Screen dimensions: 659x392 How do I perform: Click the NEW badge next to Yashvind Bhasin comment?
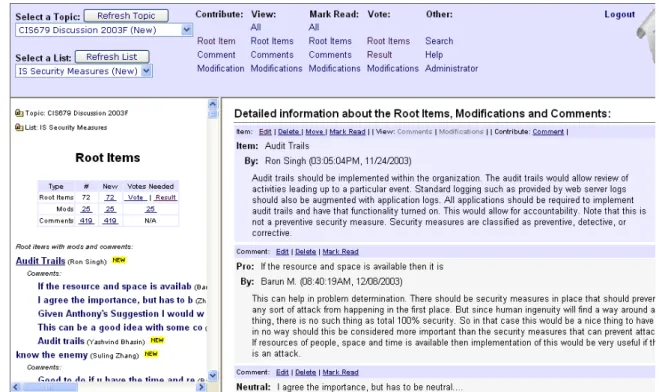157,340
